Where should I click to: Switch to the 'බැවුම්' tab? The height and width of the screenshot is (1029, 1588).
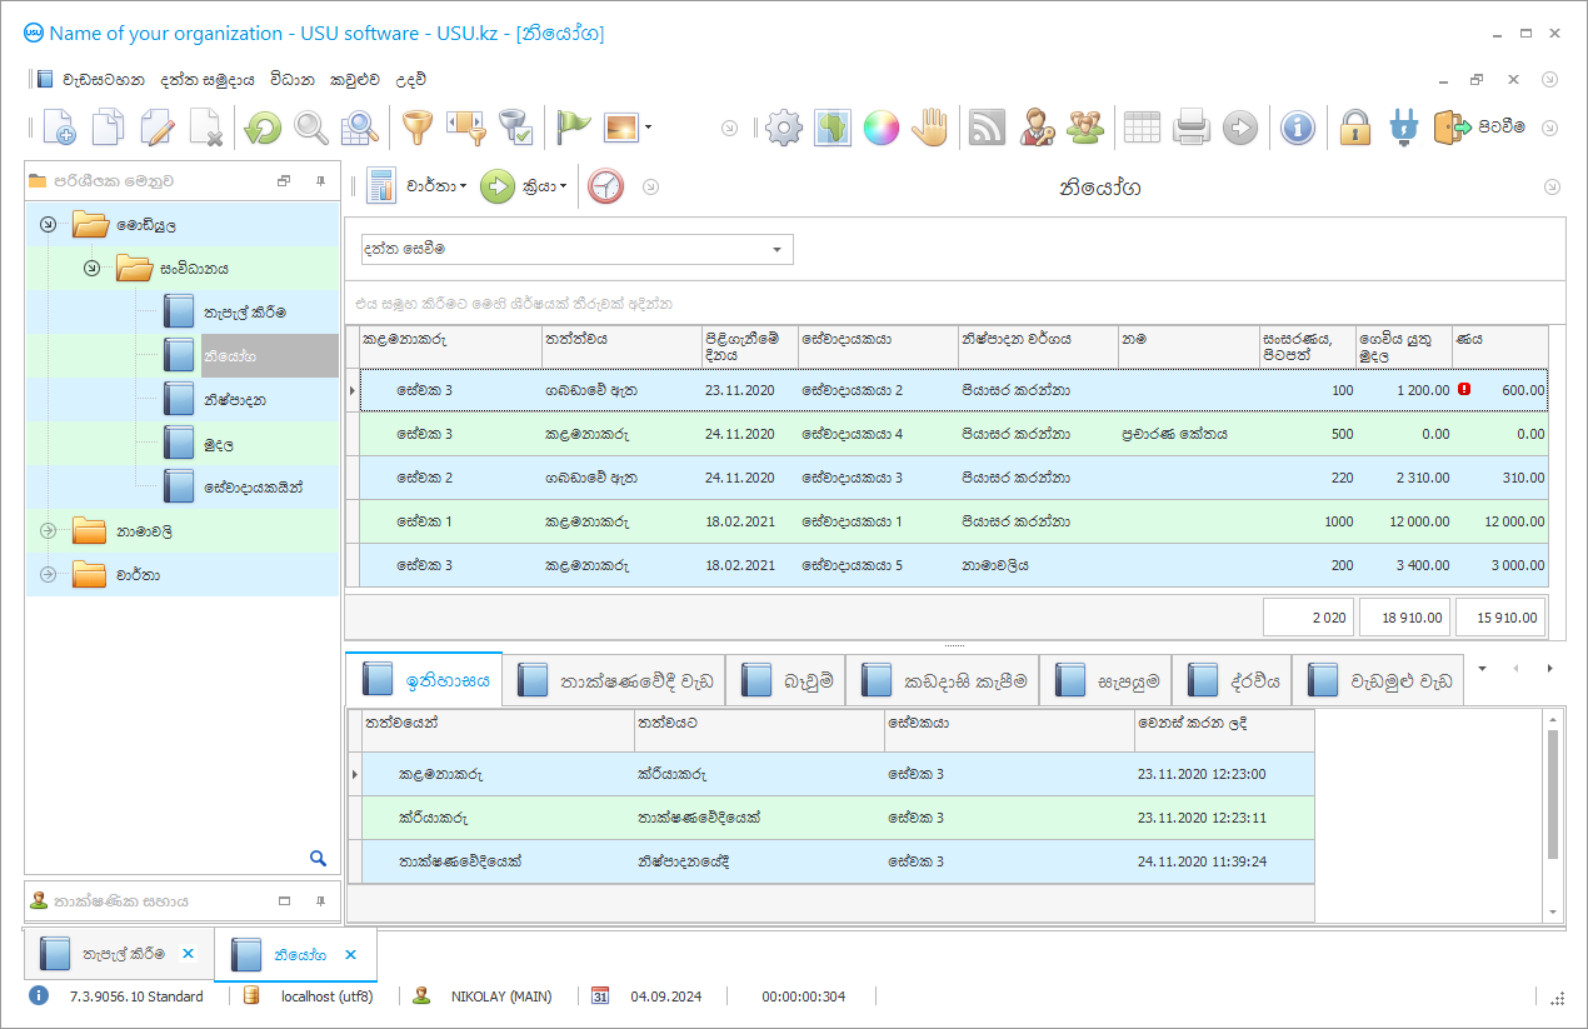[786, 681]
